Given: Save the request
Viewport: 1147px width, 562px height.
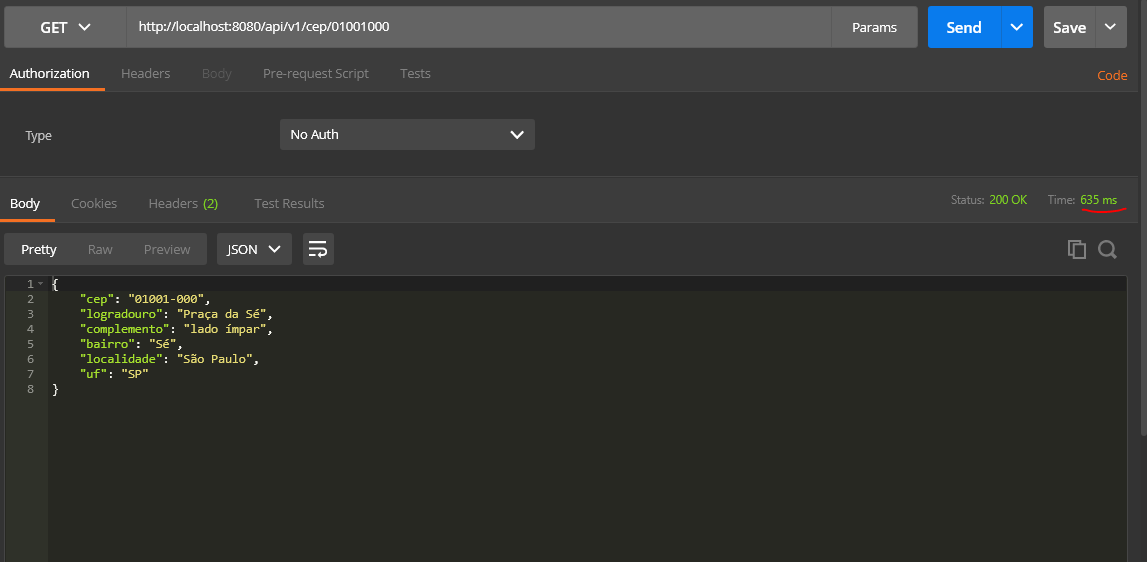Looking at the screenshot, I should [x=1069, y=27].
